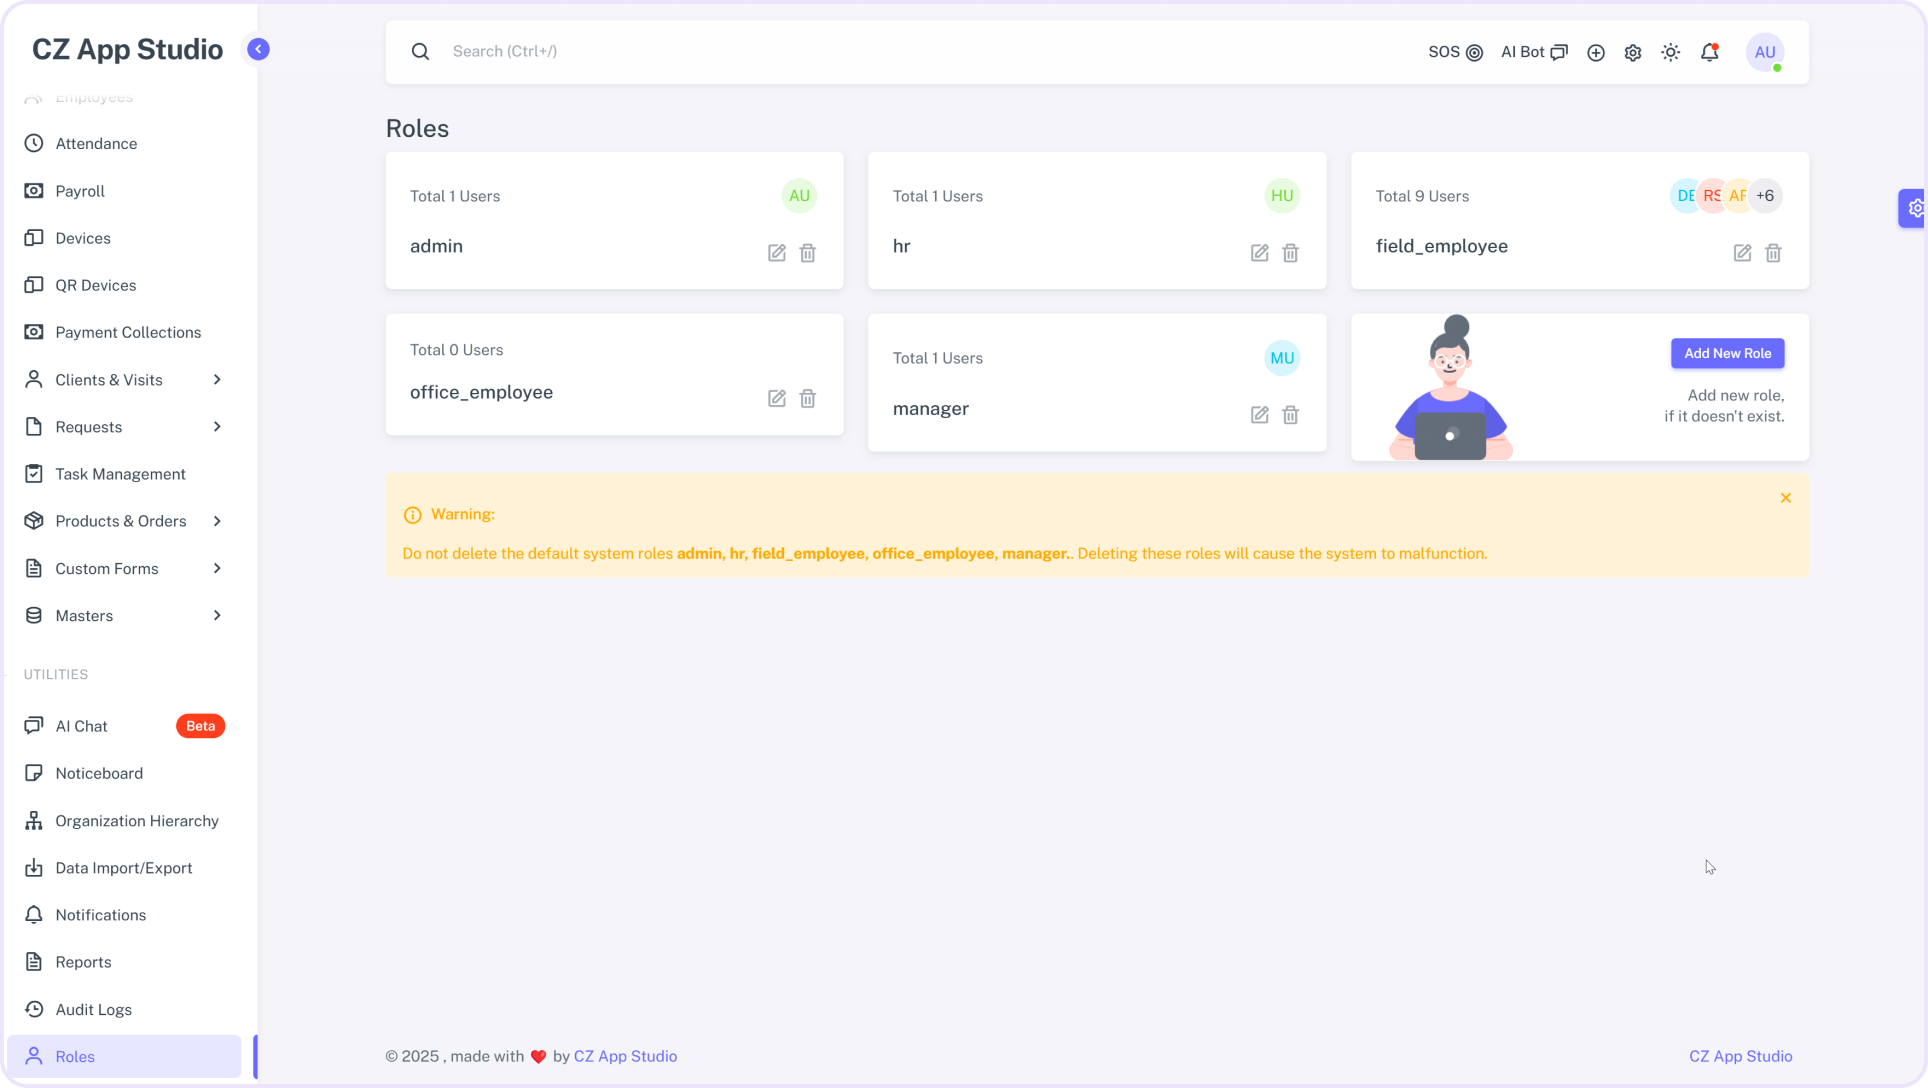
Task: Select Payroll in the sidebar
Action: pyautogui.click(x=79, y=191)
